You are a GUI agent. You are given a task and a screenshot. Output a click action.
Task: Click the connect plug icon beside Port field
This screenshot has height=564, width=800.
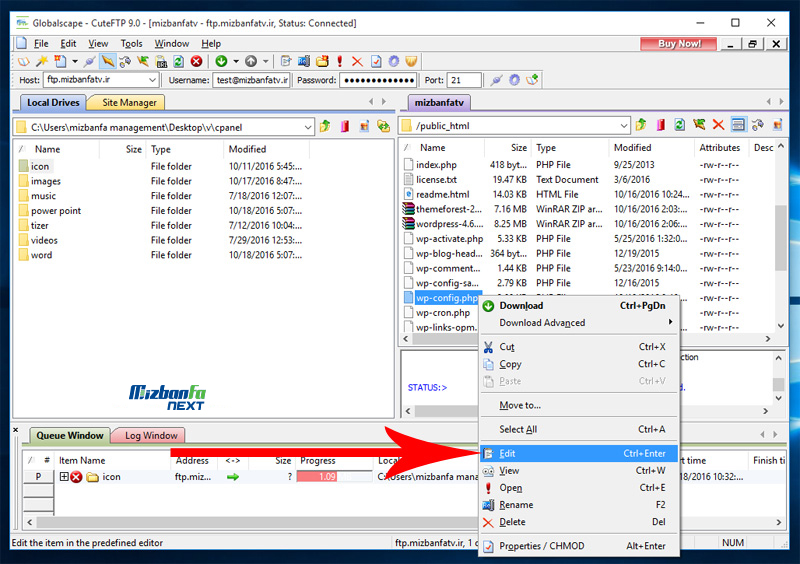pyautogui.click(x=495, y=80)
